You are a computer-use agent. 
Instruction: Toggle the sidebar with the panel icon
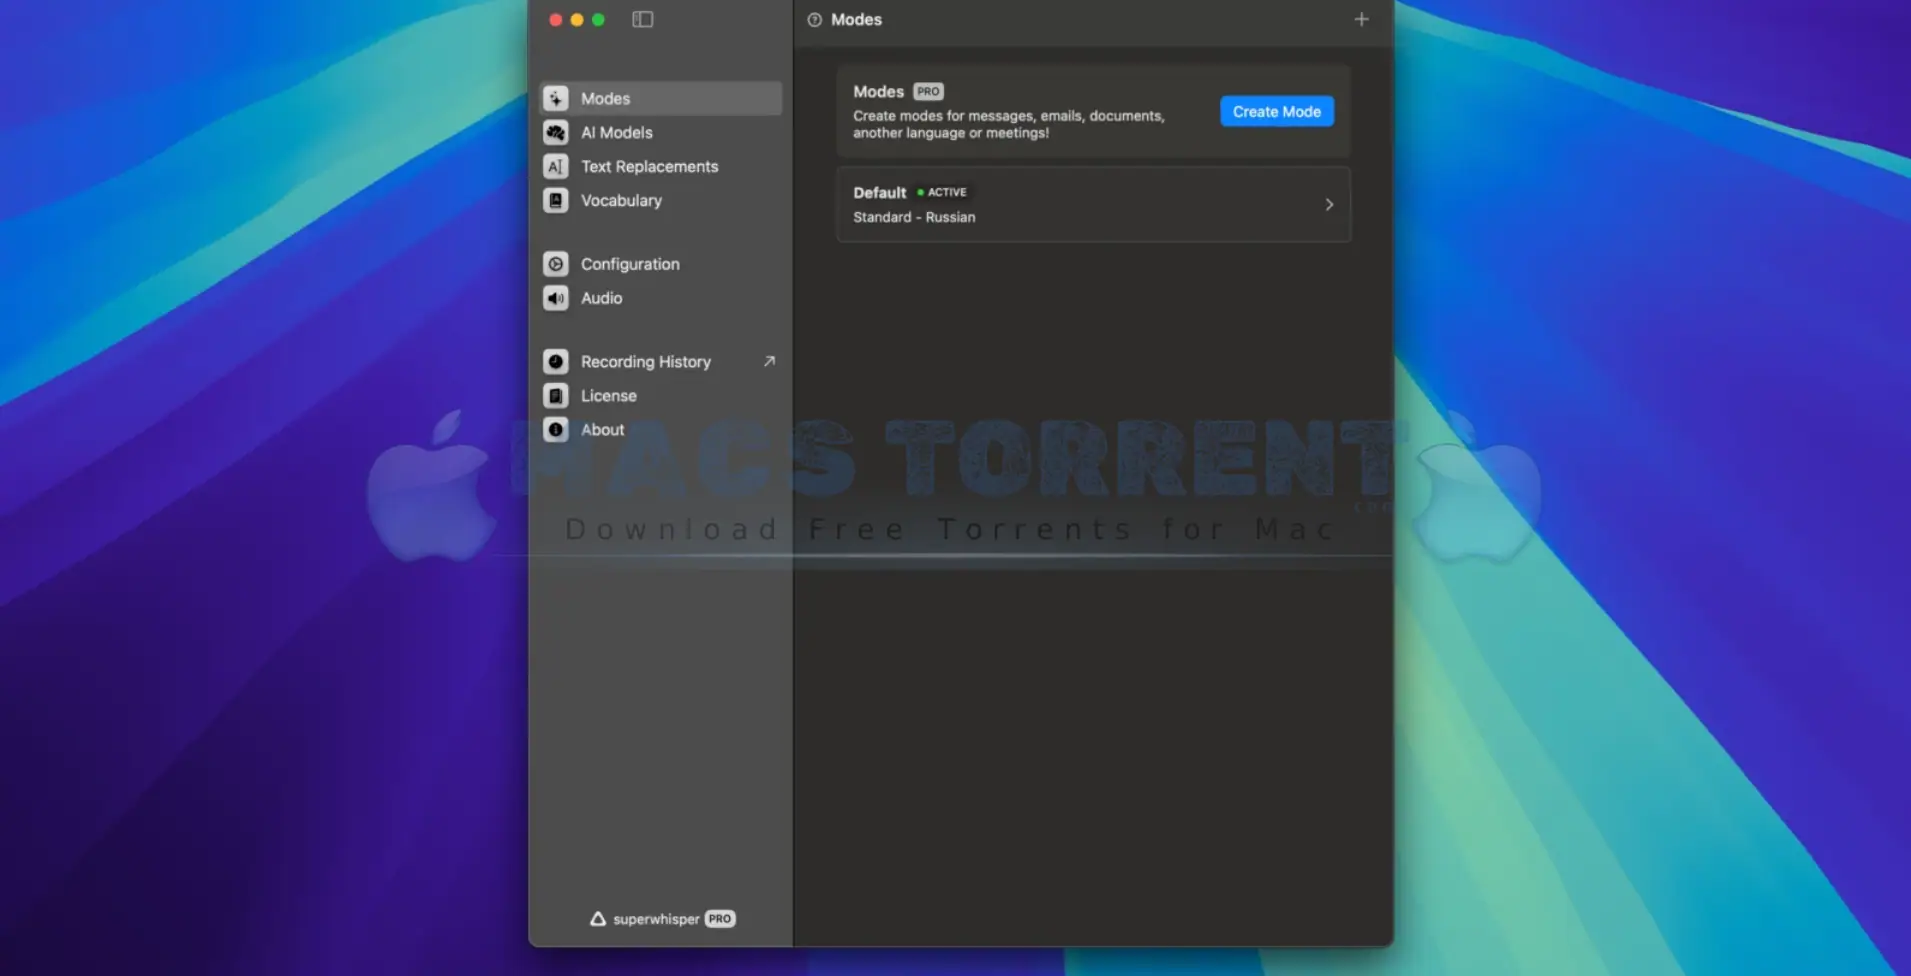point(643,19)
